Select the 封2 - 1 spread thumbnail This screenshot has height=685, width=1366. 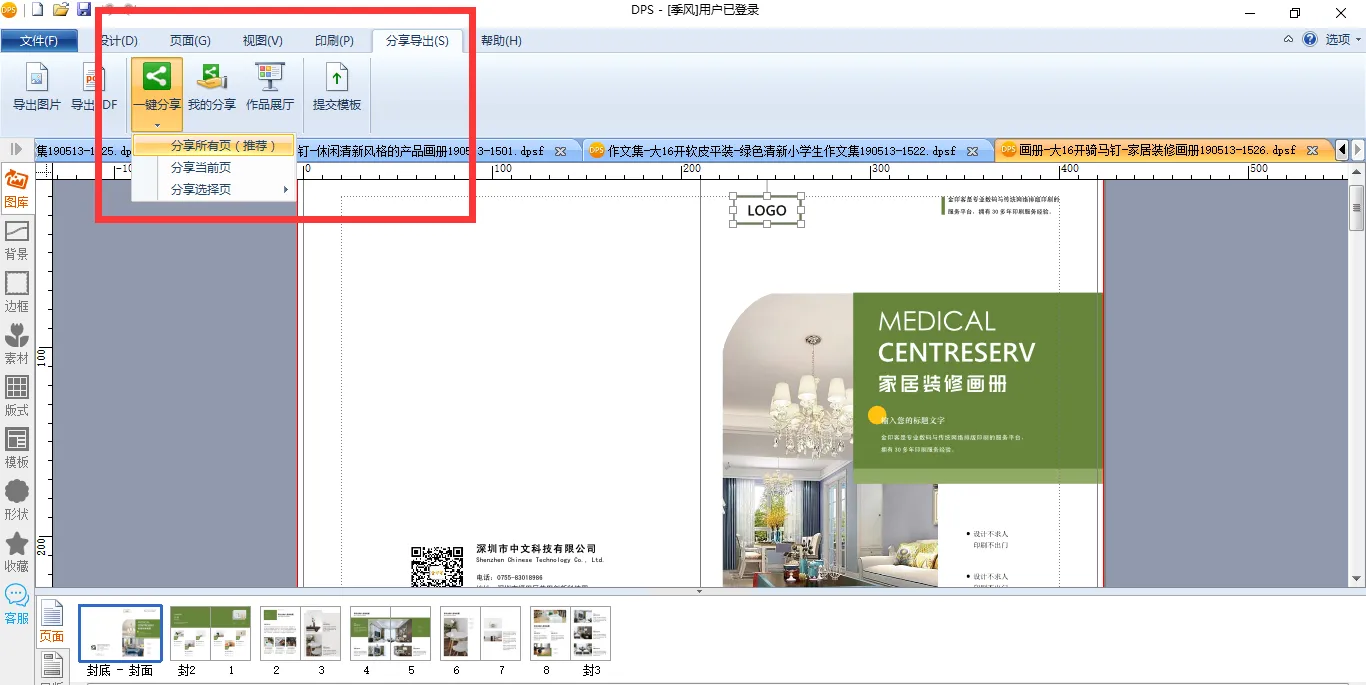[210, 633]
